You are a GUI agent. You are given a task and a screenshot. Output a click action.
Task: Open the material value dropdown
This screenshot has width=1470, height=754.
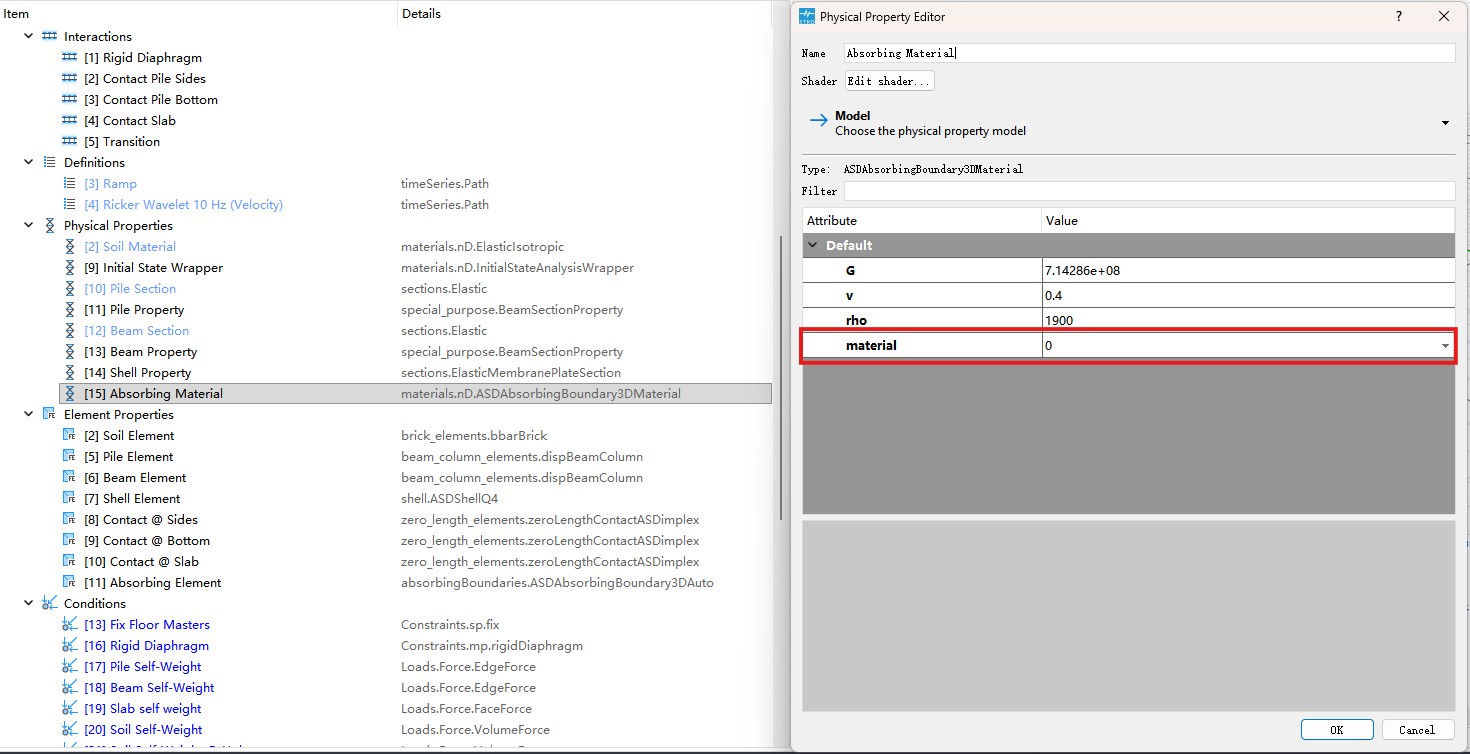tap(1445, 346)
